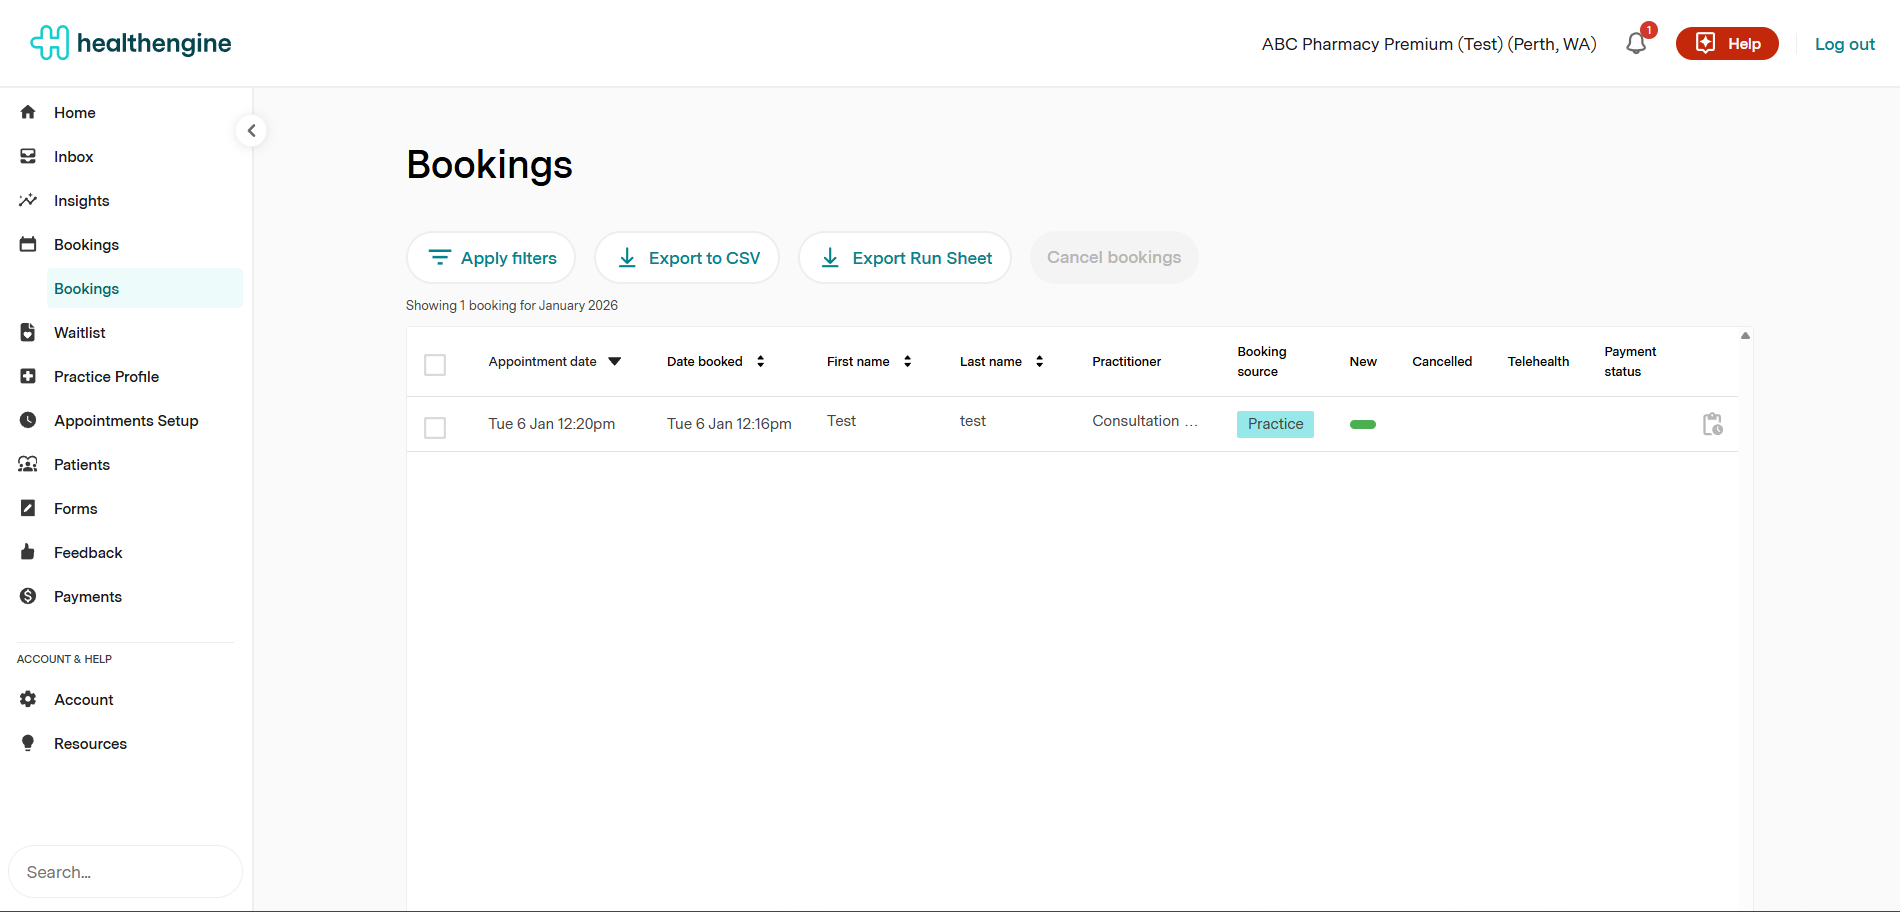This screenshot has width=1900, height=912.
Task: Open booking details clipboard icon in row
Action: (1712, 424)
